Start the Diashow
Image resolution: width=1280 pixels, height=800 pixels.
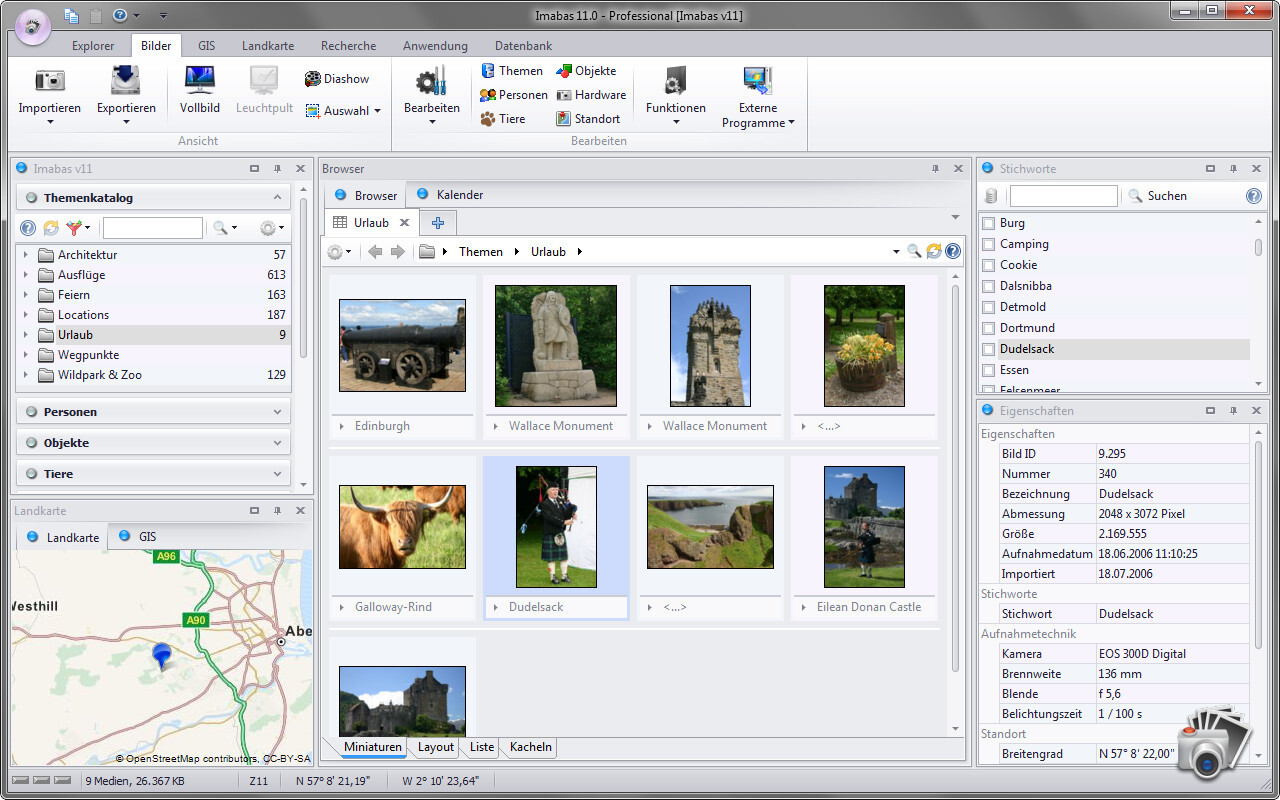337,79
